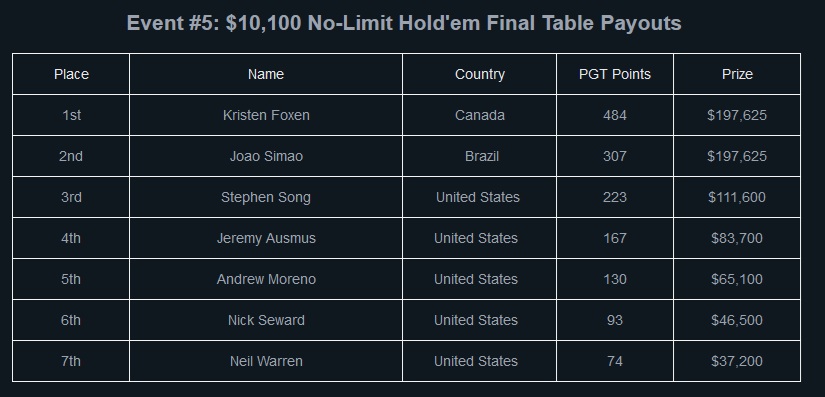Click the PGT Points column header
Image resolution: width=825 pixels, height=397 pixels.
tap(615, 74)
